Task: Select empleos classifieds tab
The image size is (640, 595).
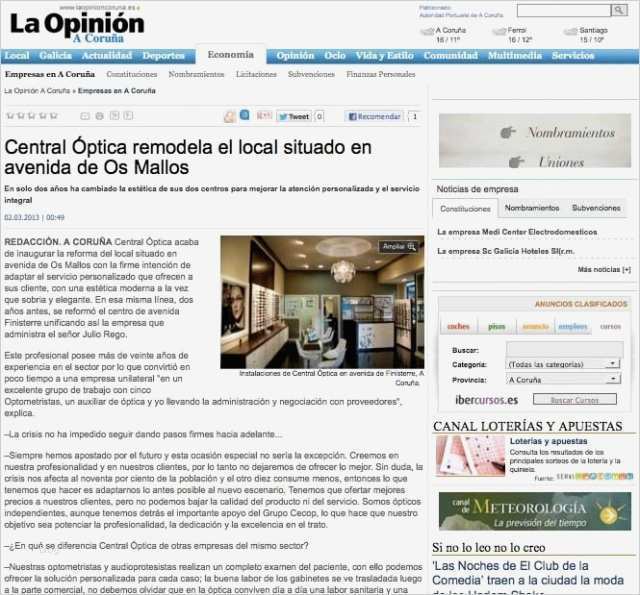Action: pyautogui.click(x=572, y=326)
